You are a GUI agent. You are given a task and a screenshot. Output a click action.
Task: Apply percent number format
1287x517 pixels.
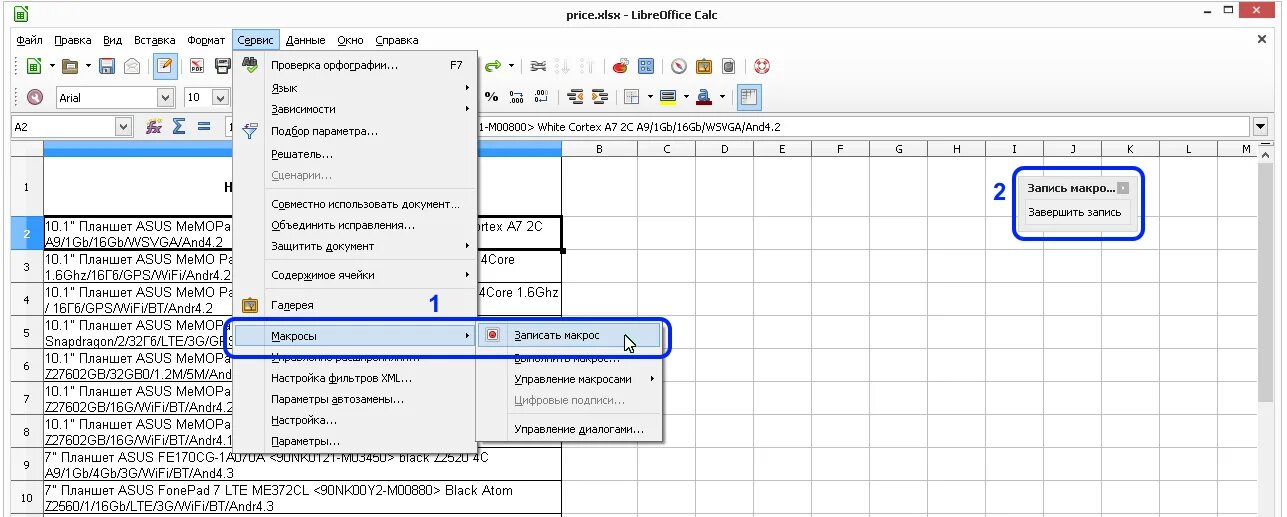[491, 97]
